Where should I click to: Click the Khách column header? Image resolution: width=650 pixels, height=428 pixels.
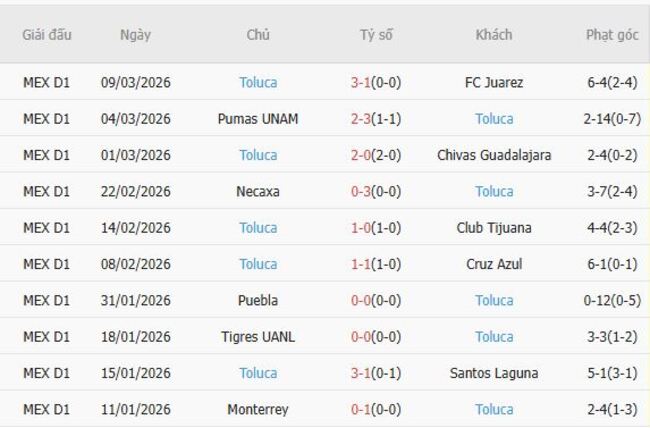coord(494,35)
